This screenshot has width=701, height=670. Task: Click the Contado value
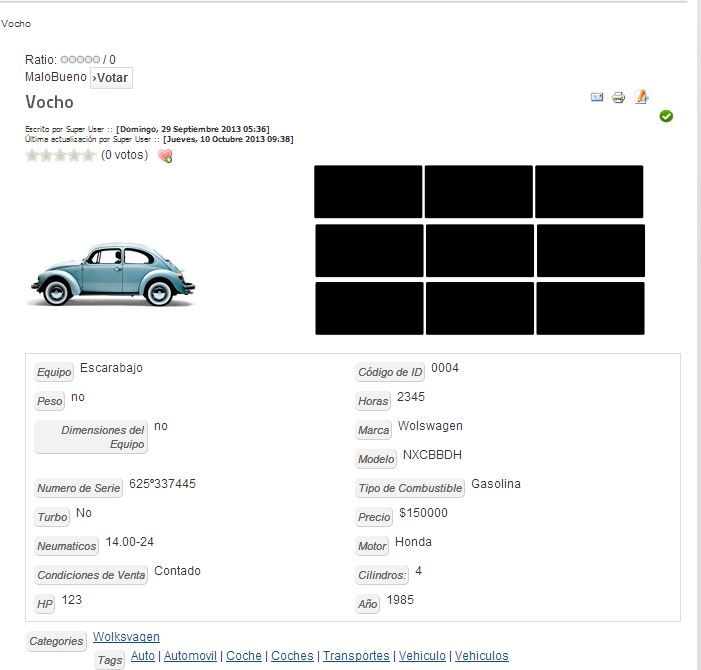[x=177, y=571]
